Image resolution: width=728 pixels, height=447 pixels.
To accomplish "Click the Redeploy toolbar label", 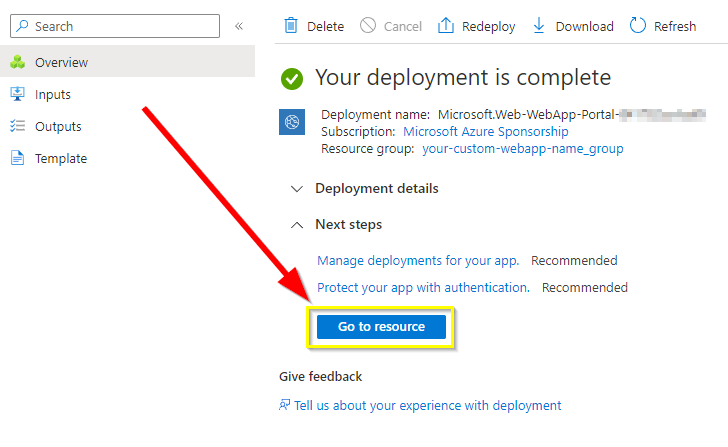I will pyautogui.click(x=488, y=26).
